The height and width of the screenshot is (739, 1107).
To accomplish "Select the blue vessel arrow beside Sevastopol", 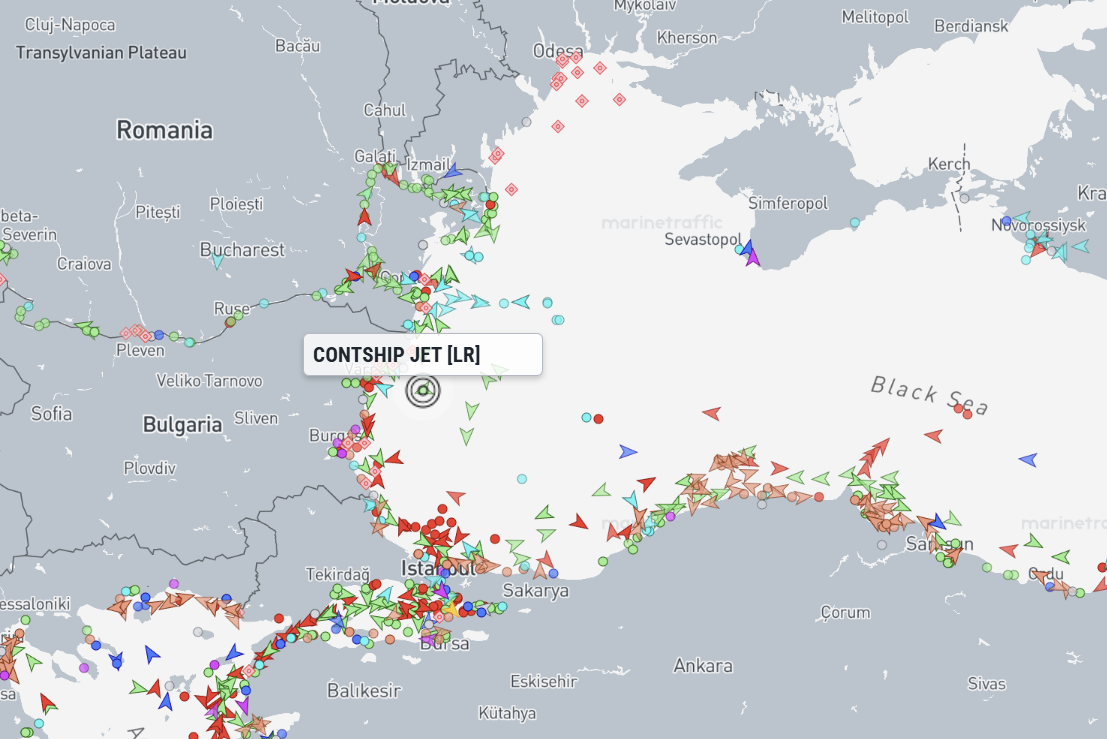I will tap(747, 247).
